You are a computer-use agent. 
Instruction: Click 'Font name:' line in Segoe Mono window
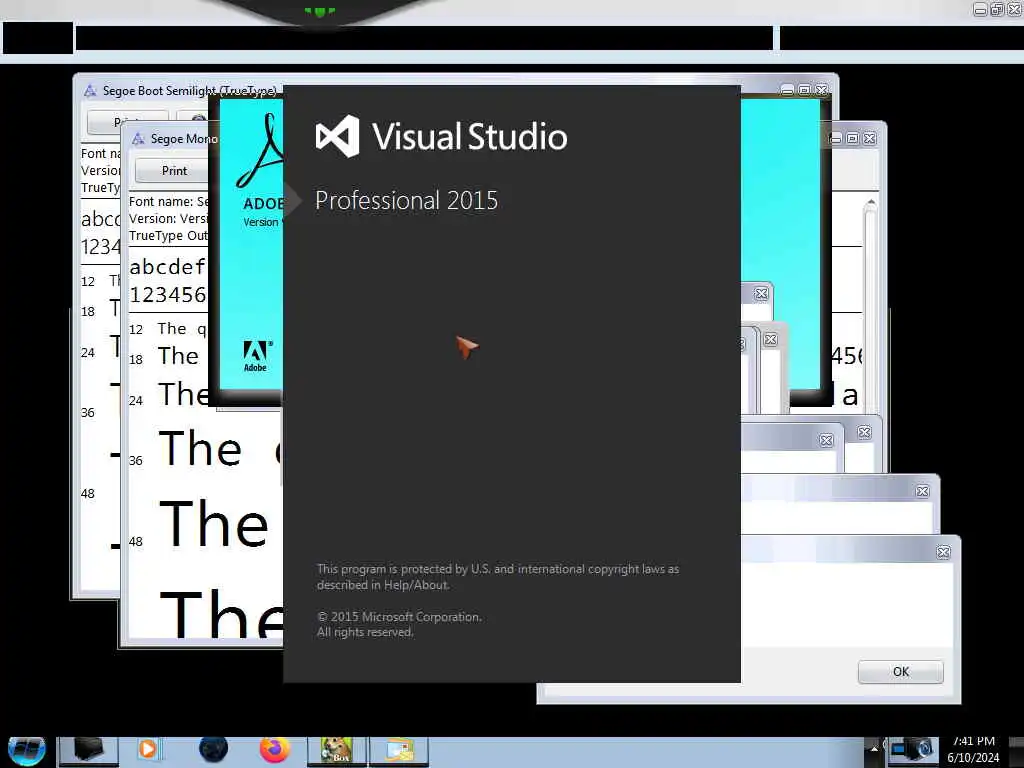(x=168, y=201)
